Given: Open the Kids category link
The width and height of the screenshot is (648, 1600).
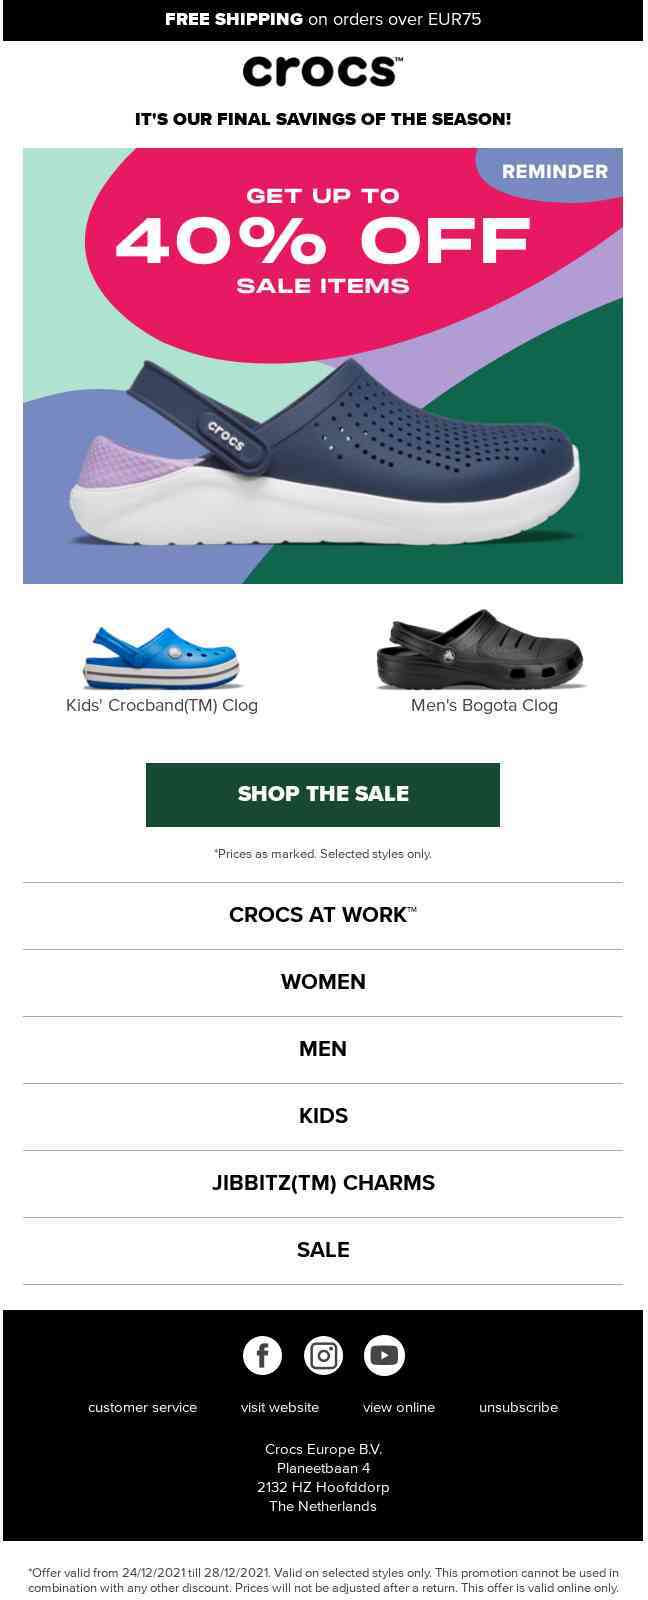Looking at the screenshot, I should [x=323, y=1116].
